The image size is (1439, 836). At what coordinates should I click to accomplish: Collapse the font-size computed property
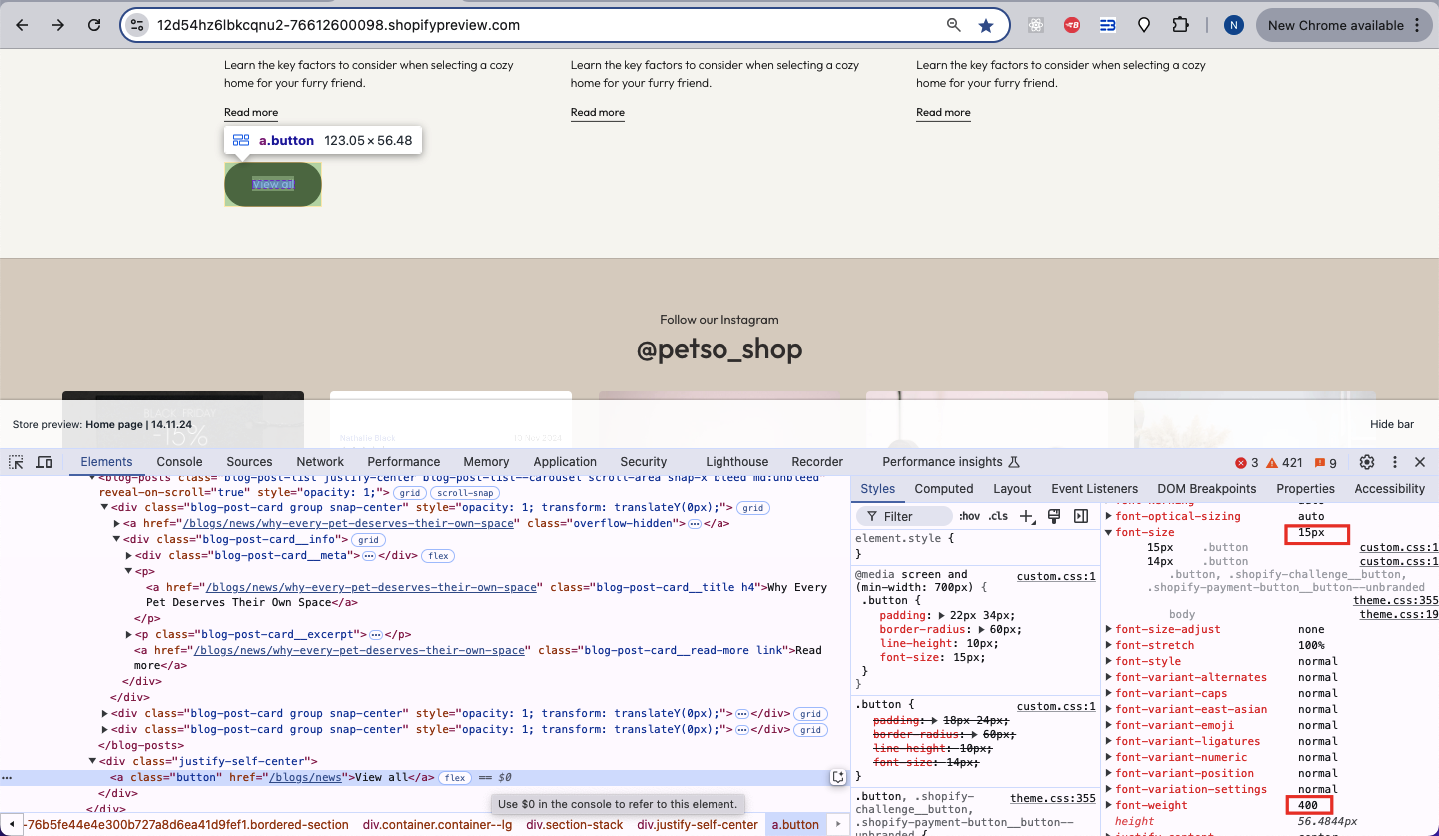1108,532
